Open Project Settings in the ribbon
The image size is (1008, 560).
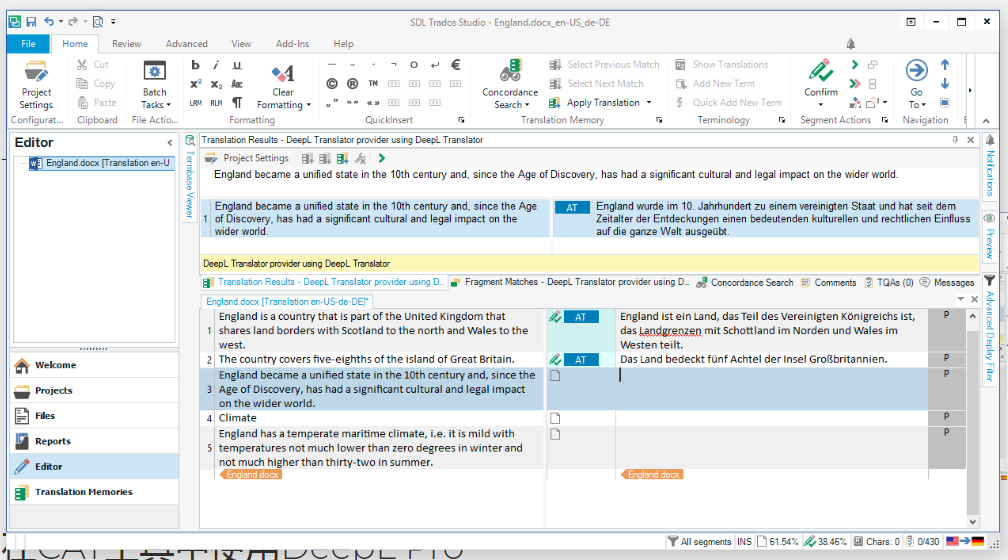[x=36, y=86]
